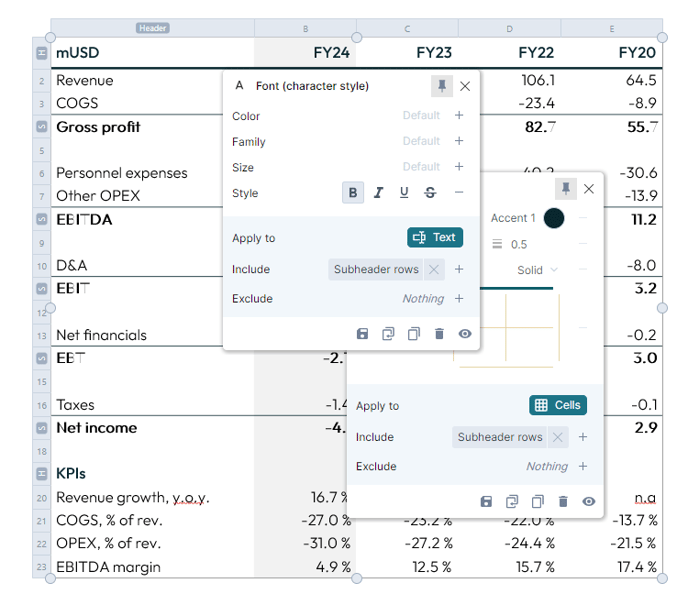The width and height of the screenshot is (688, 605).
Task: Add a font Color value with plus
Action: coord(459,115)
